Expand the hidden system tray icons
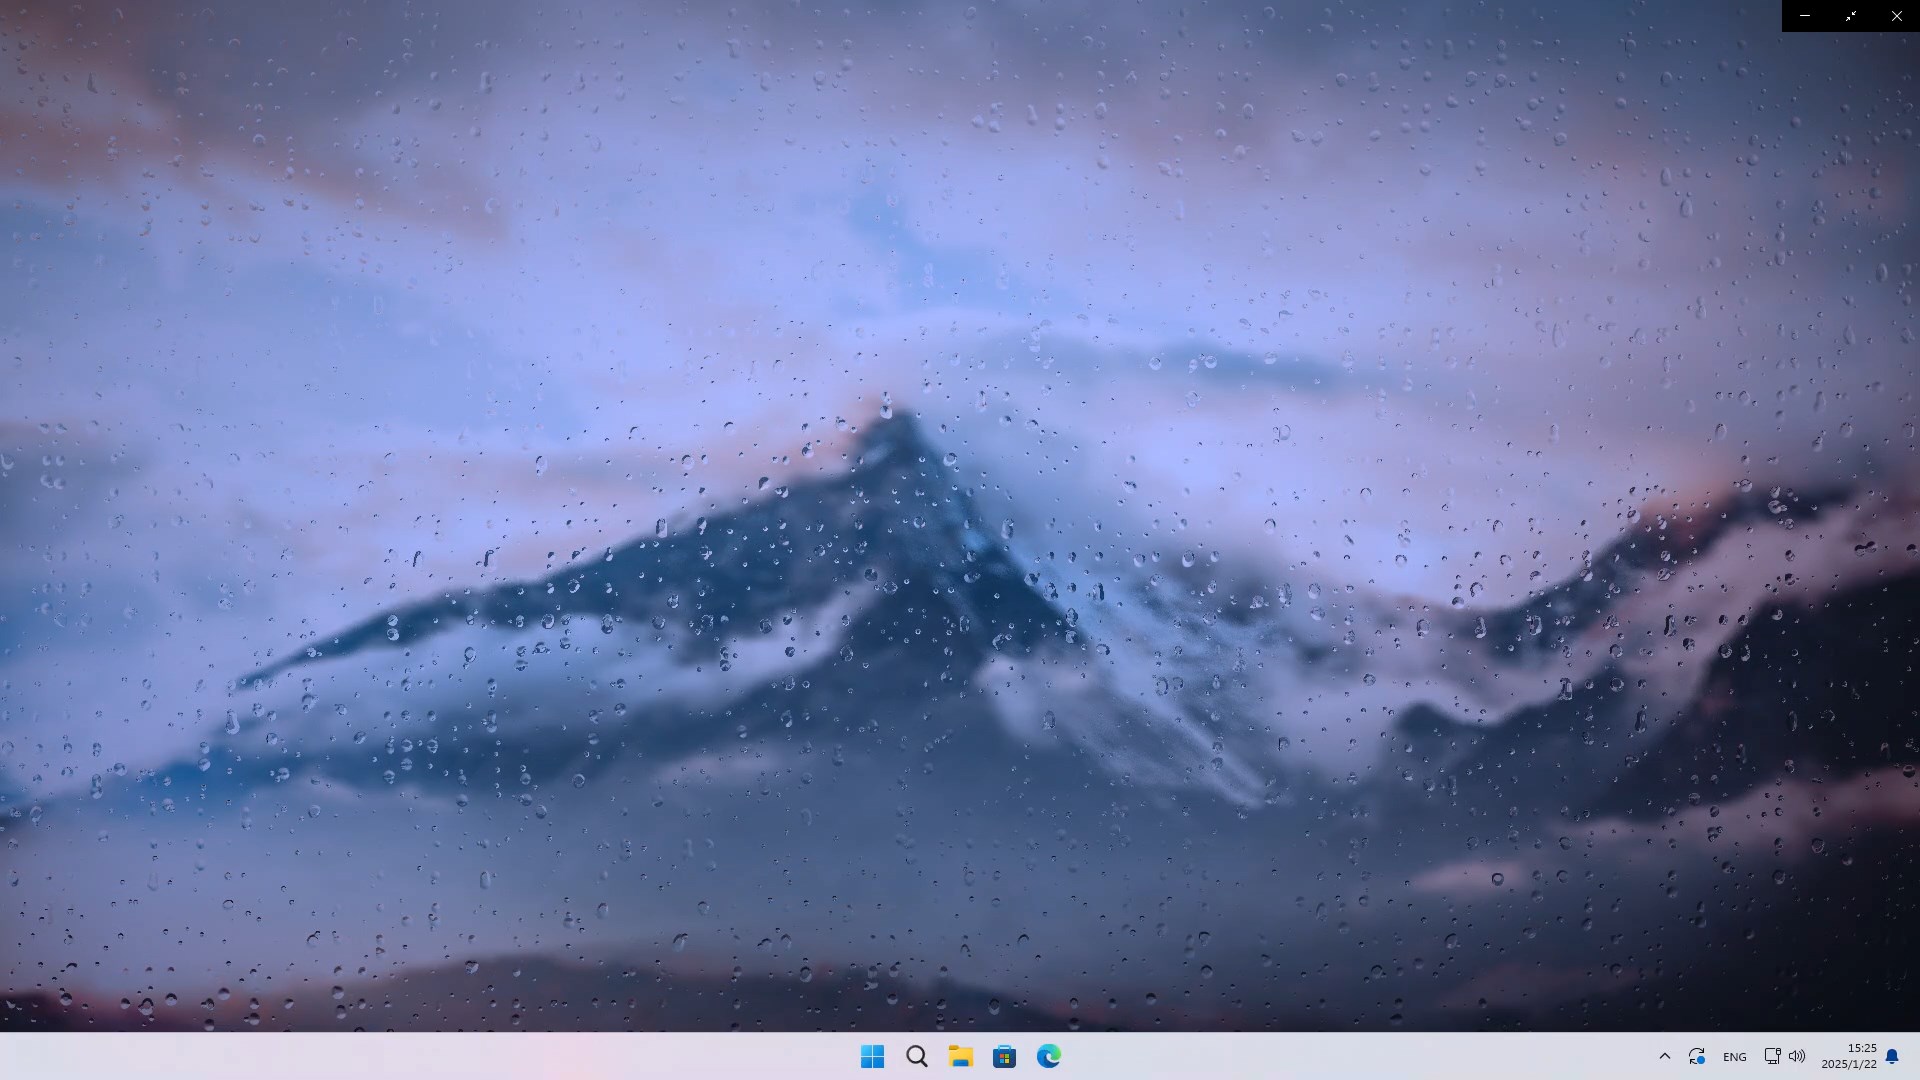 click(x=1664, y=1056)
